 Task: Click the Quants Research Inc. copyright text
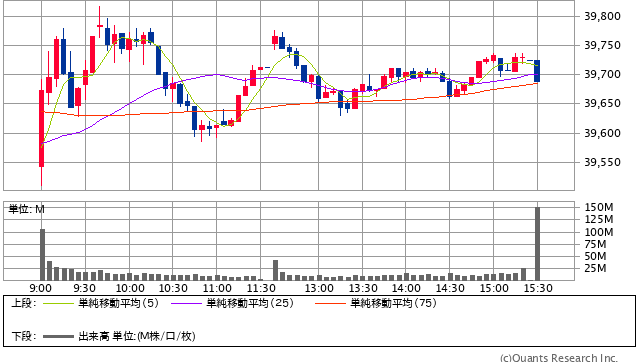click(x=559, y=358)
